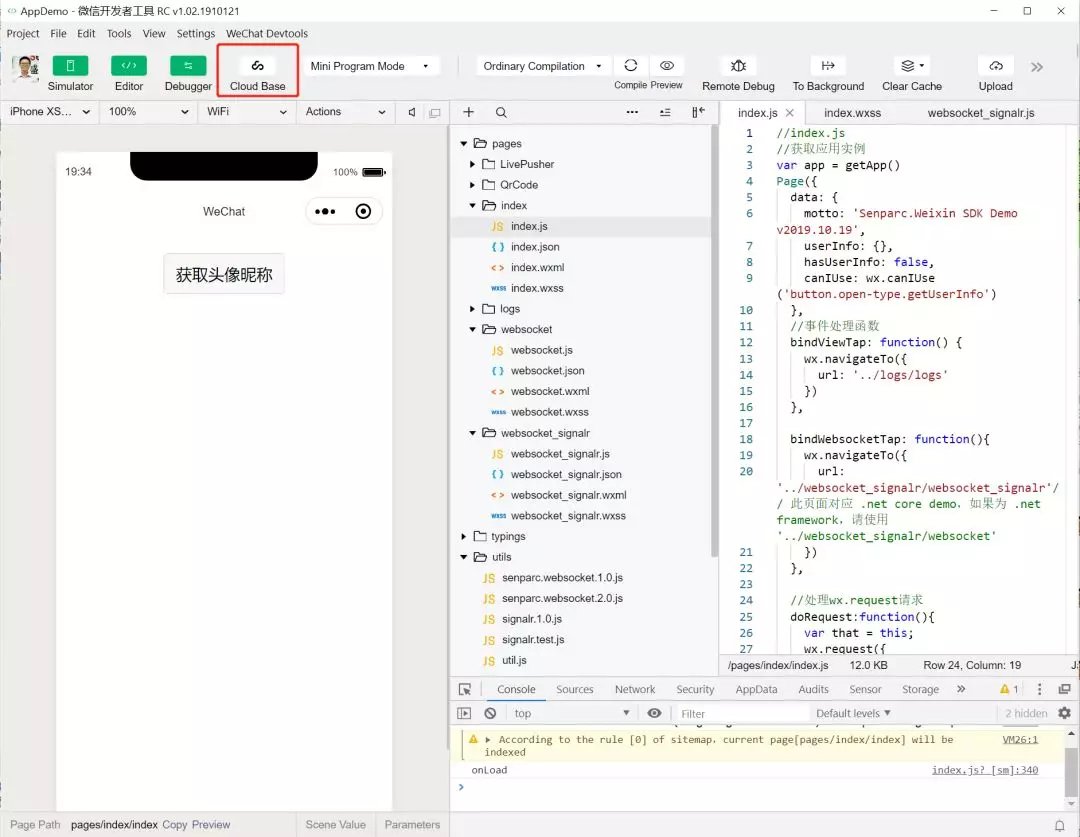Open the Mini Program Mode dropdown
The height and width of the screenshot is (837, 1080).
(370, 66)
